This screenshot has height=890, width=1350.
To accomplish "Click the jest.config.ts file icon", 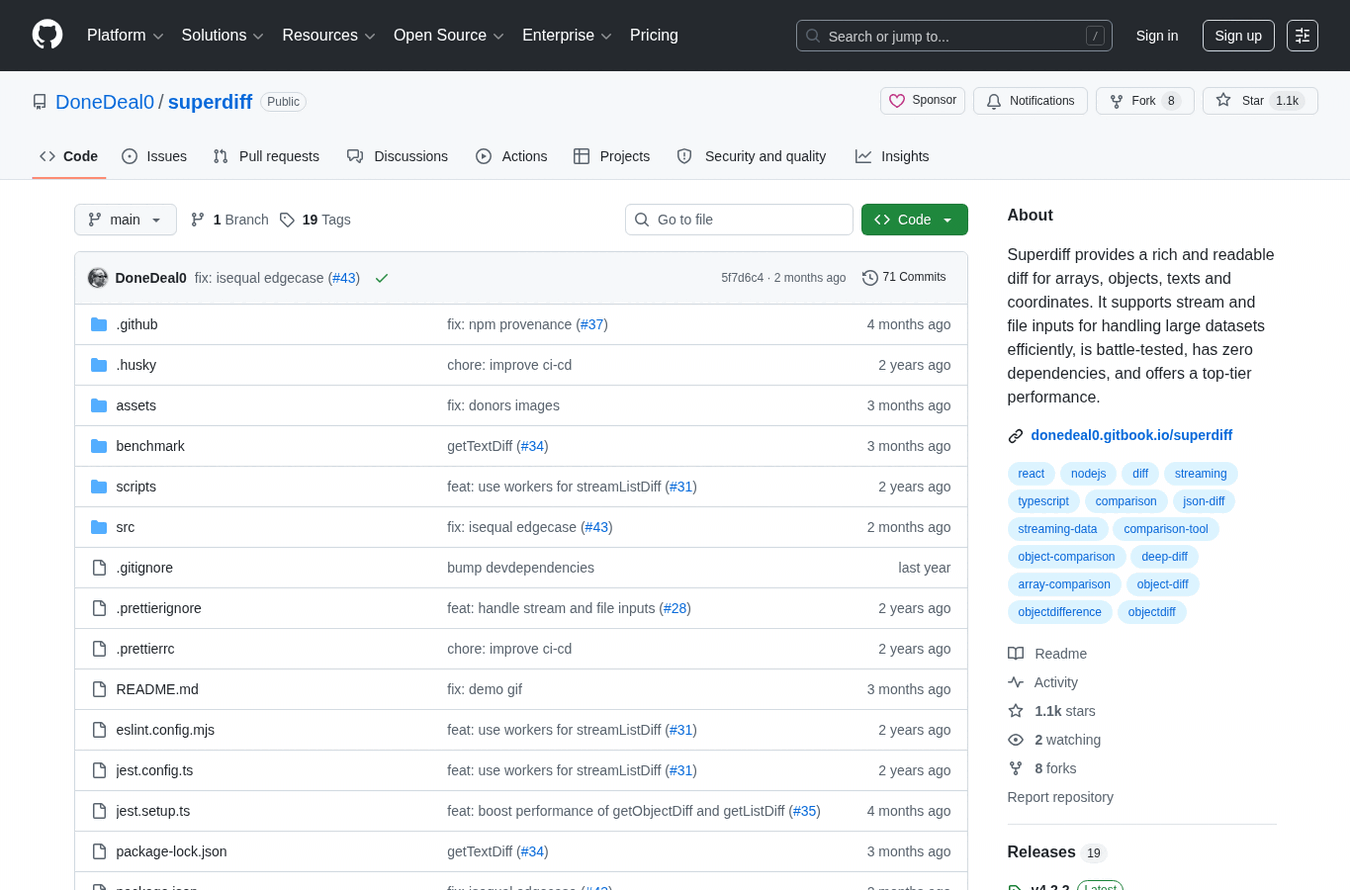I will click(99, 770).
